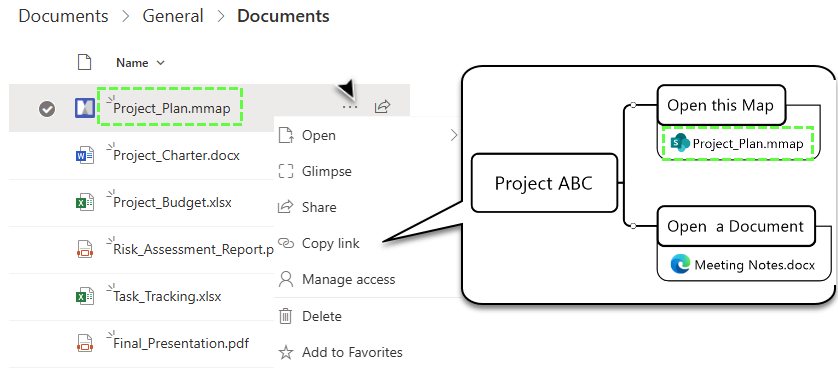Expand the Open submenu arrow
Viewport: 838px width, 373px height.
pyautogui.click(x=454, y=135)
